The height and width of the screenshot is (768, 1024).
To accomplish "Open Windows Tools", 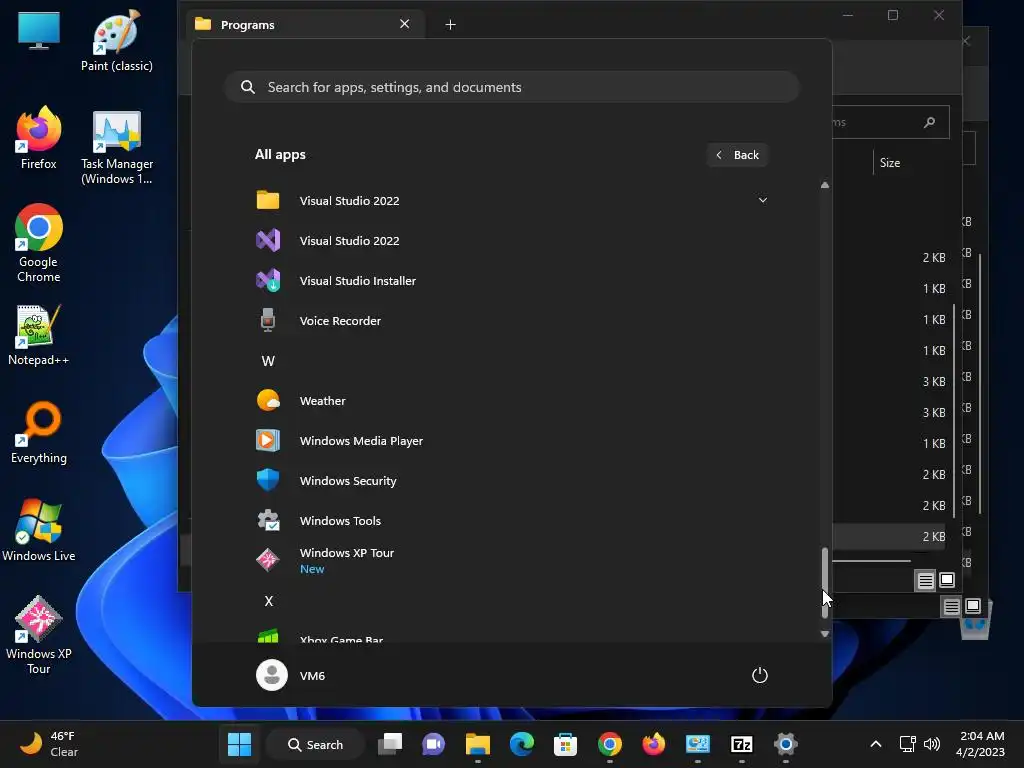I will point(512,520).
